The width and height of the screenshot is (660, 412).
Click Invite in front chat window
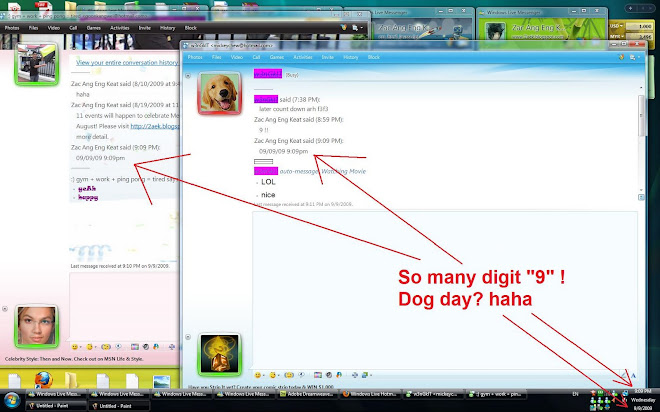(x=327, y=57)
